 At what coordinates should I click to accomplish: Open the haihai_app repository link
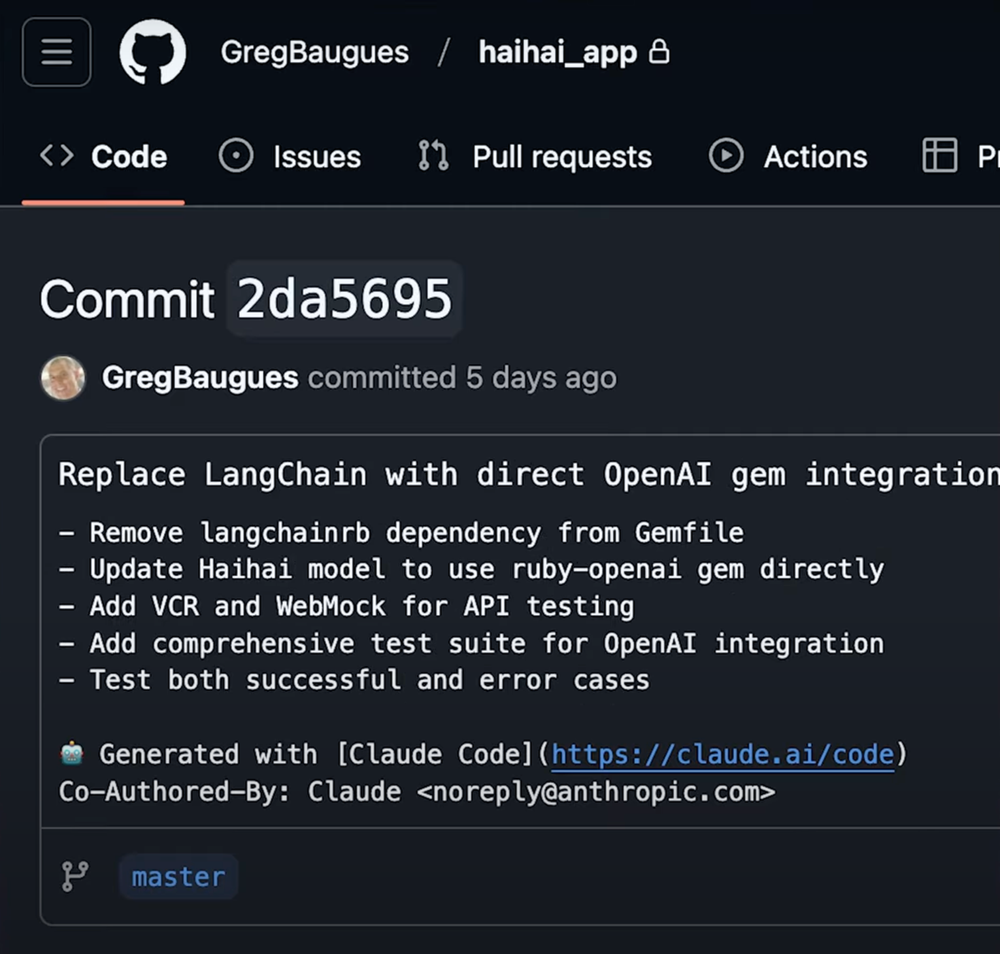[557, 52]
